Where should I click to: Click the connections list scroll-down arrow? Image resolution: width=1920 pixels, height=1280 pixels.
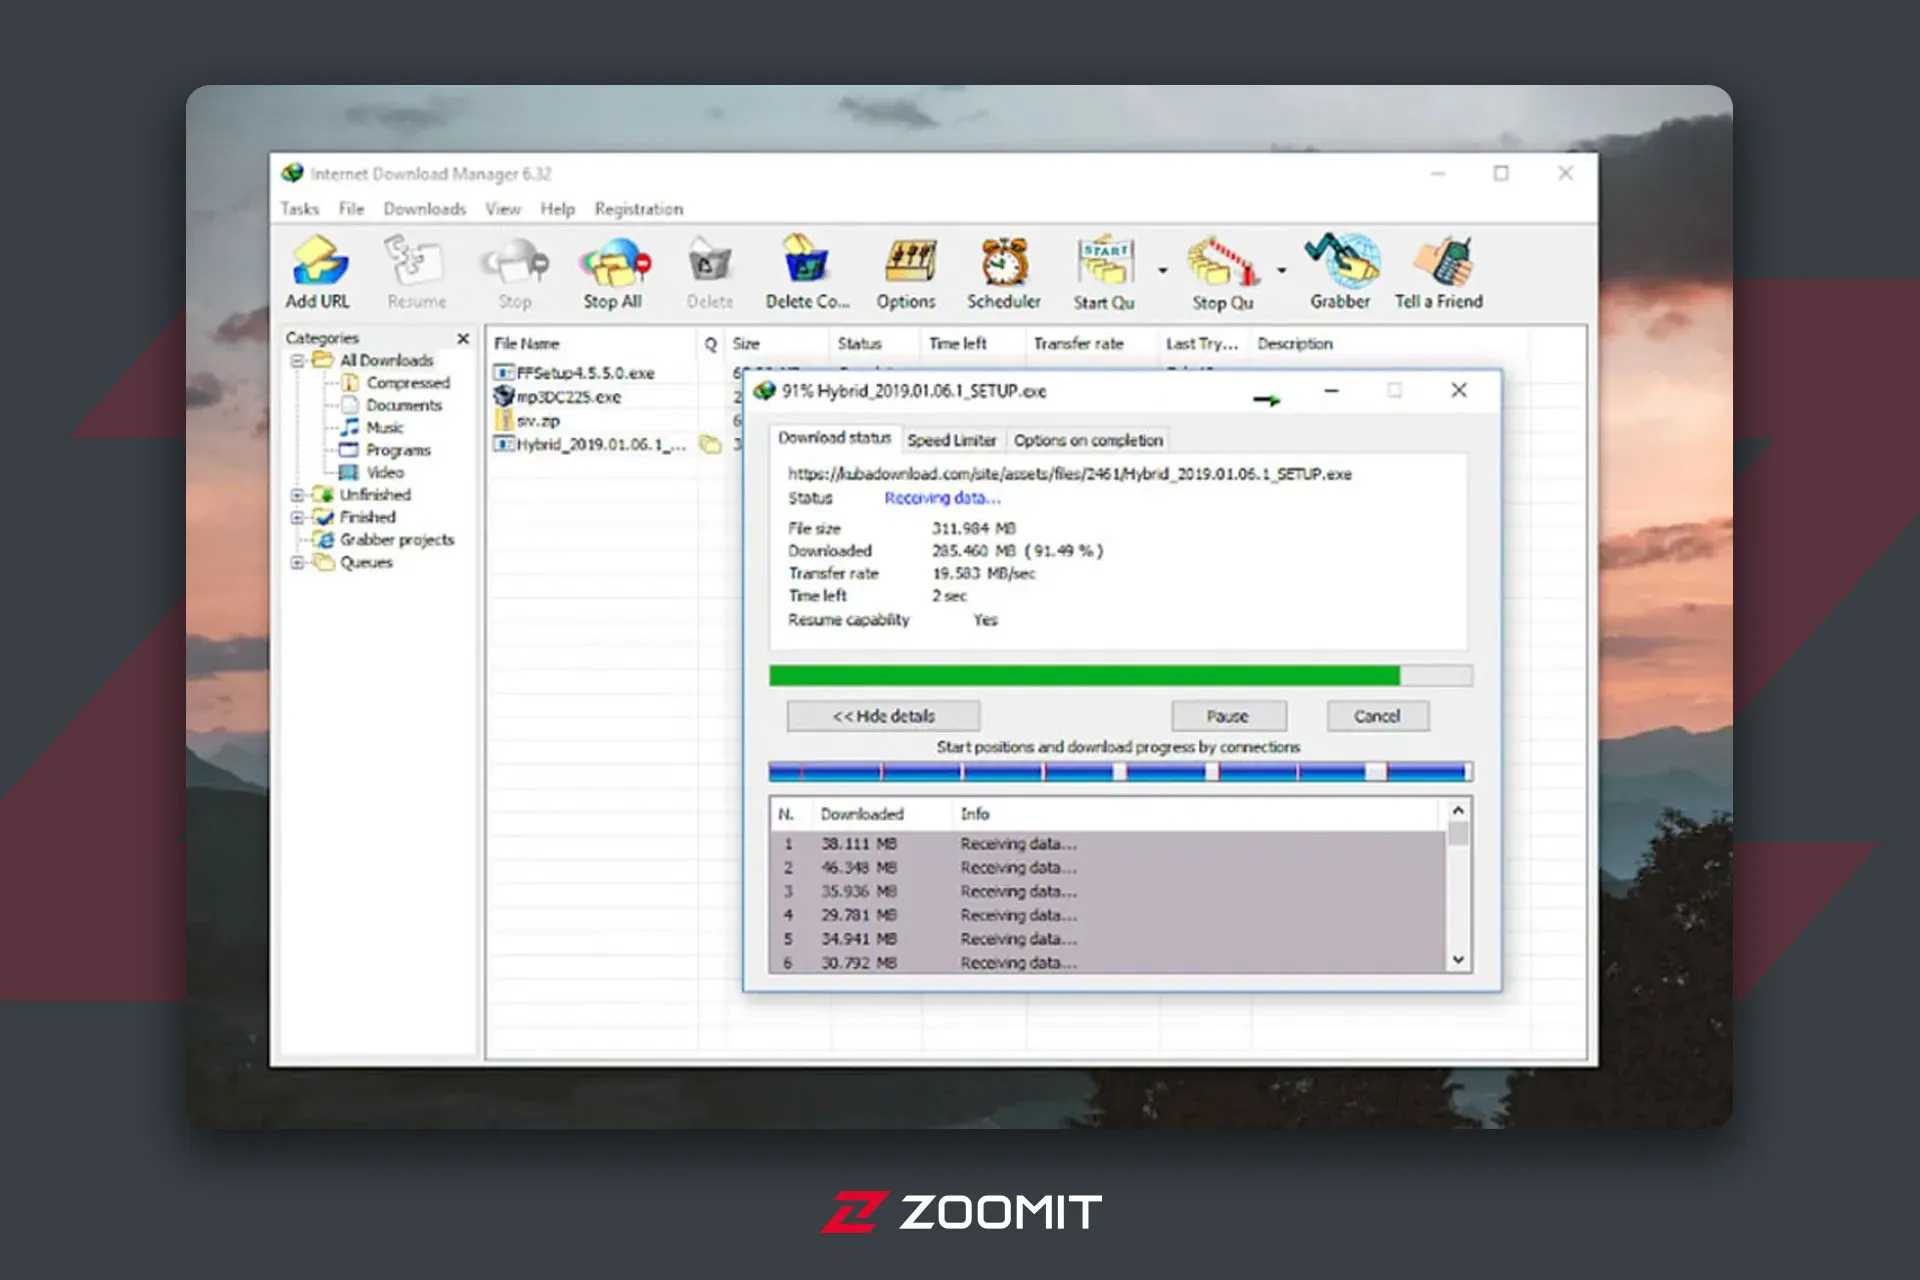click(x=1458, y=960)
